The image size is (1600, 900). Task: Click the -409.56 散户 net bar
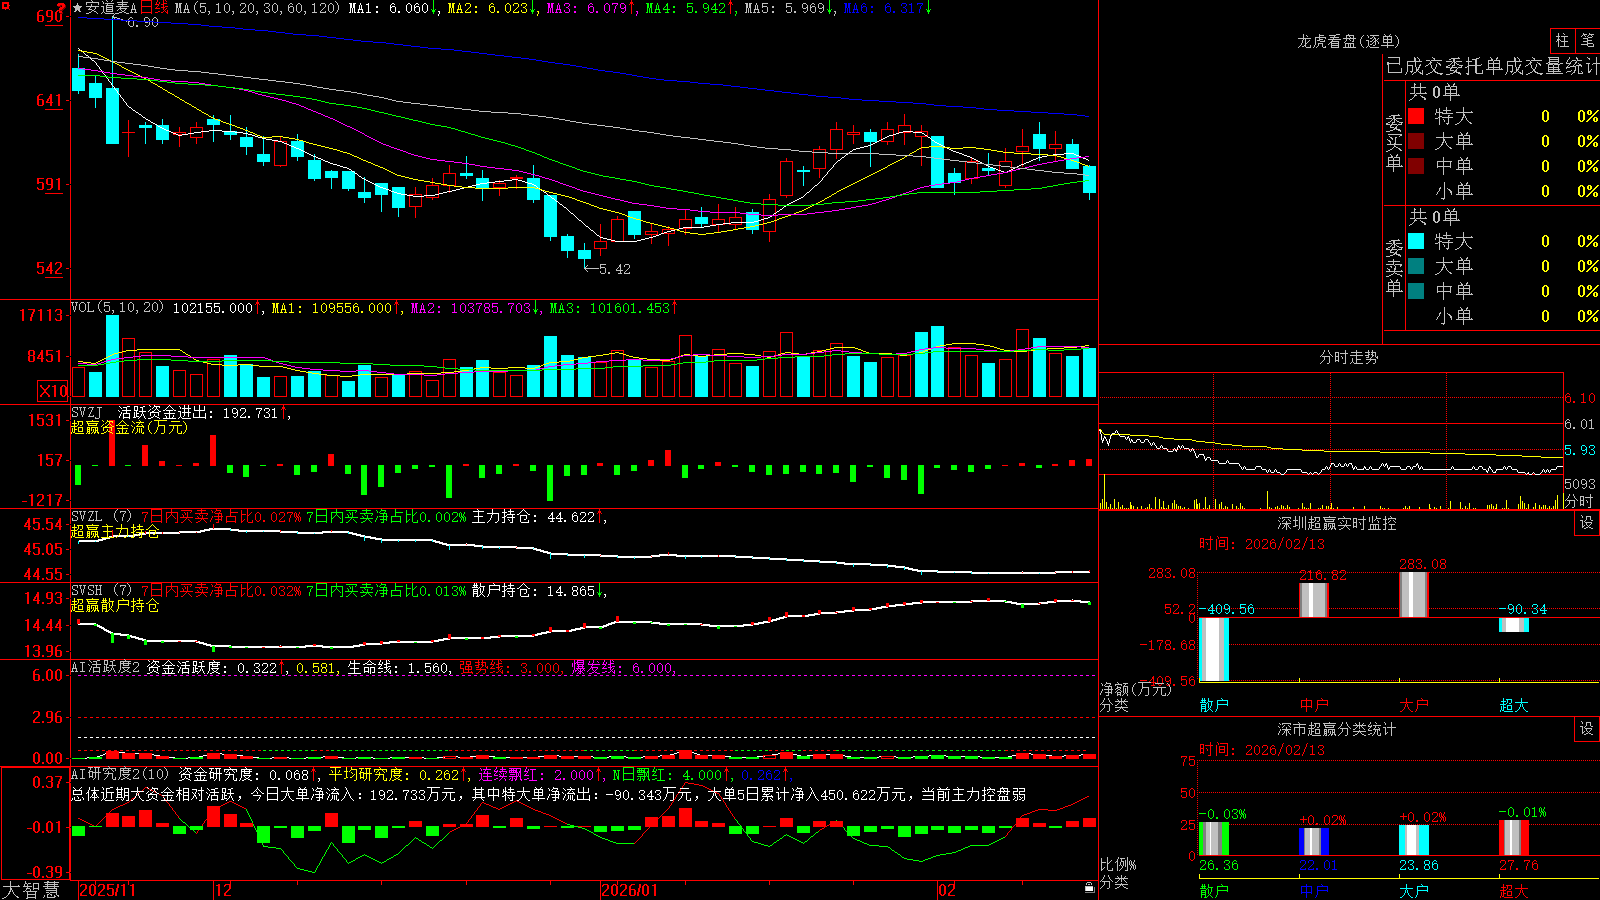click(1214, 649)
